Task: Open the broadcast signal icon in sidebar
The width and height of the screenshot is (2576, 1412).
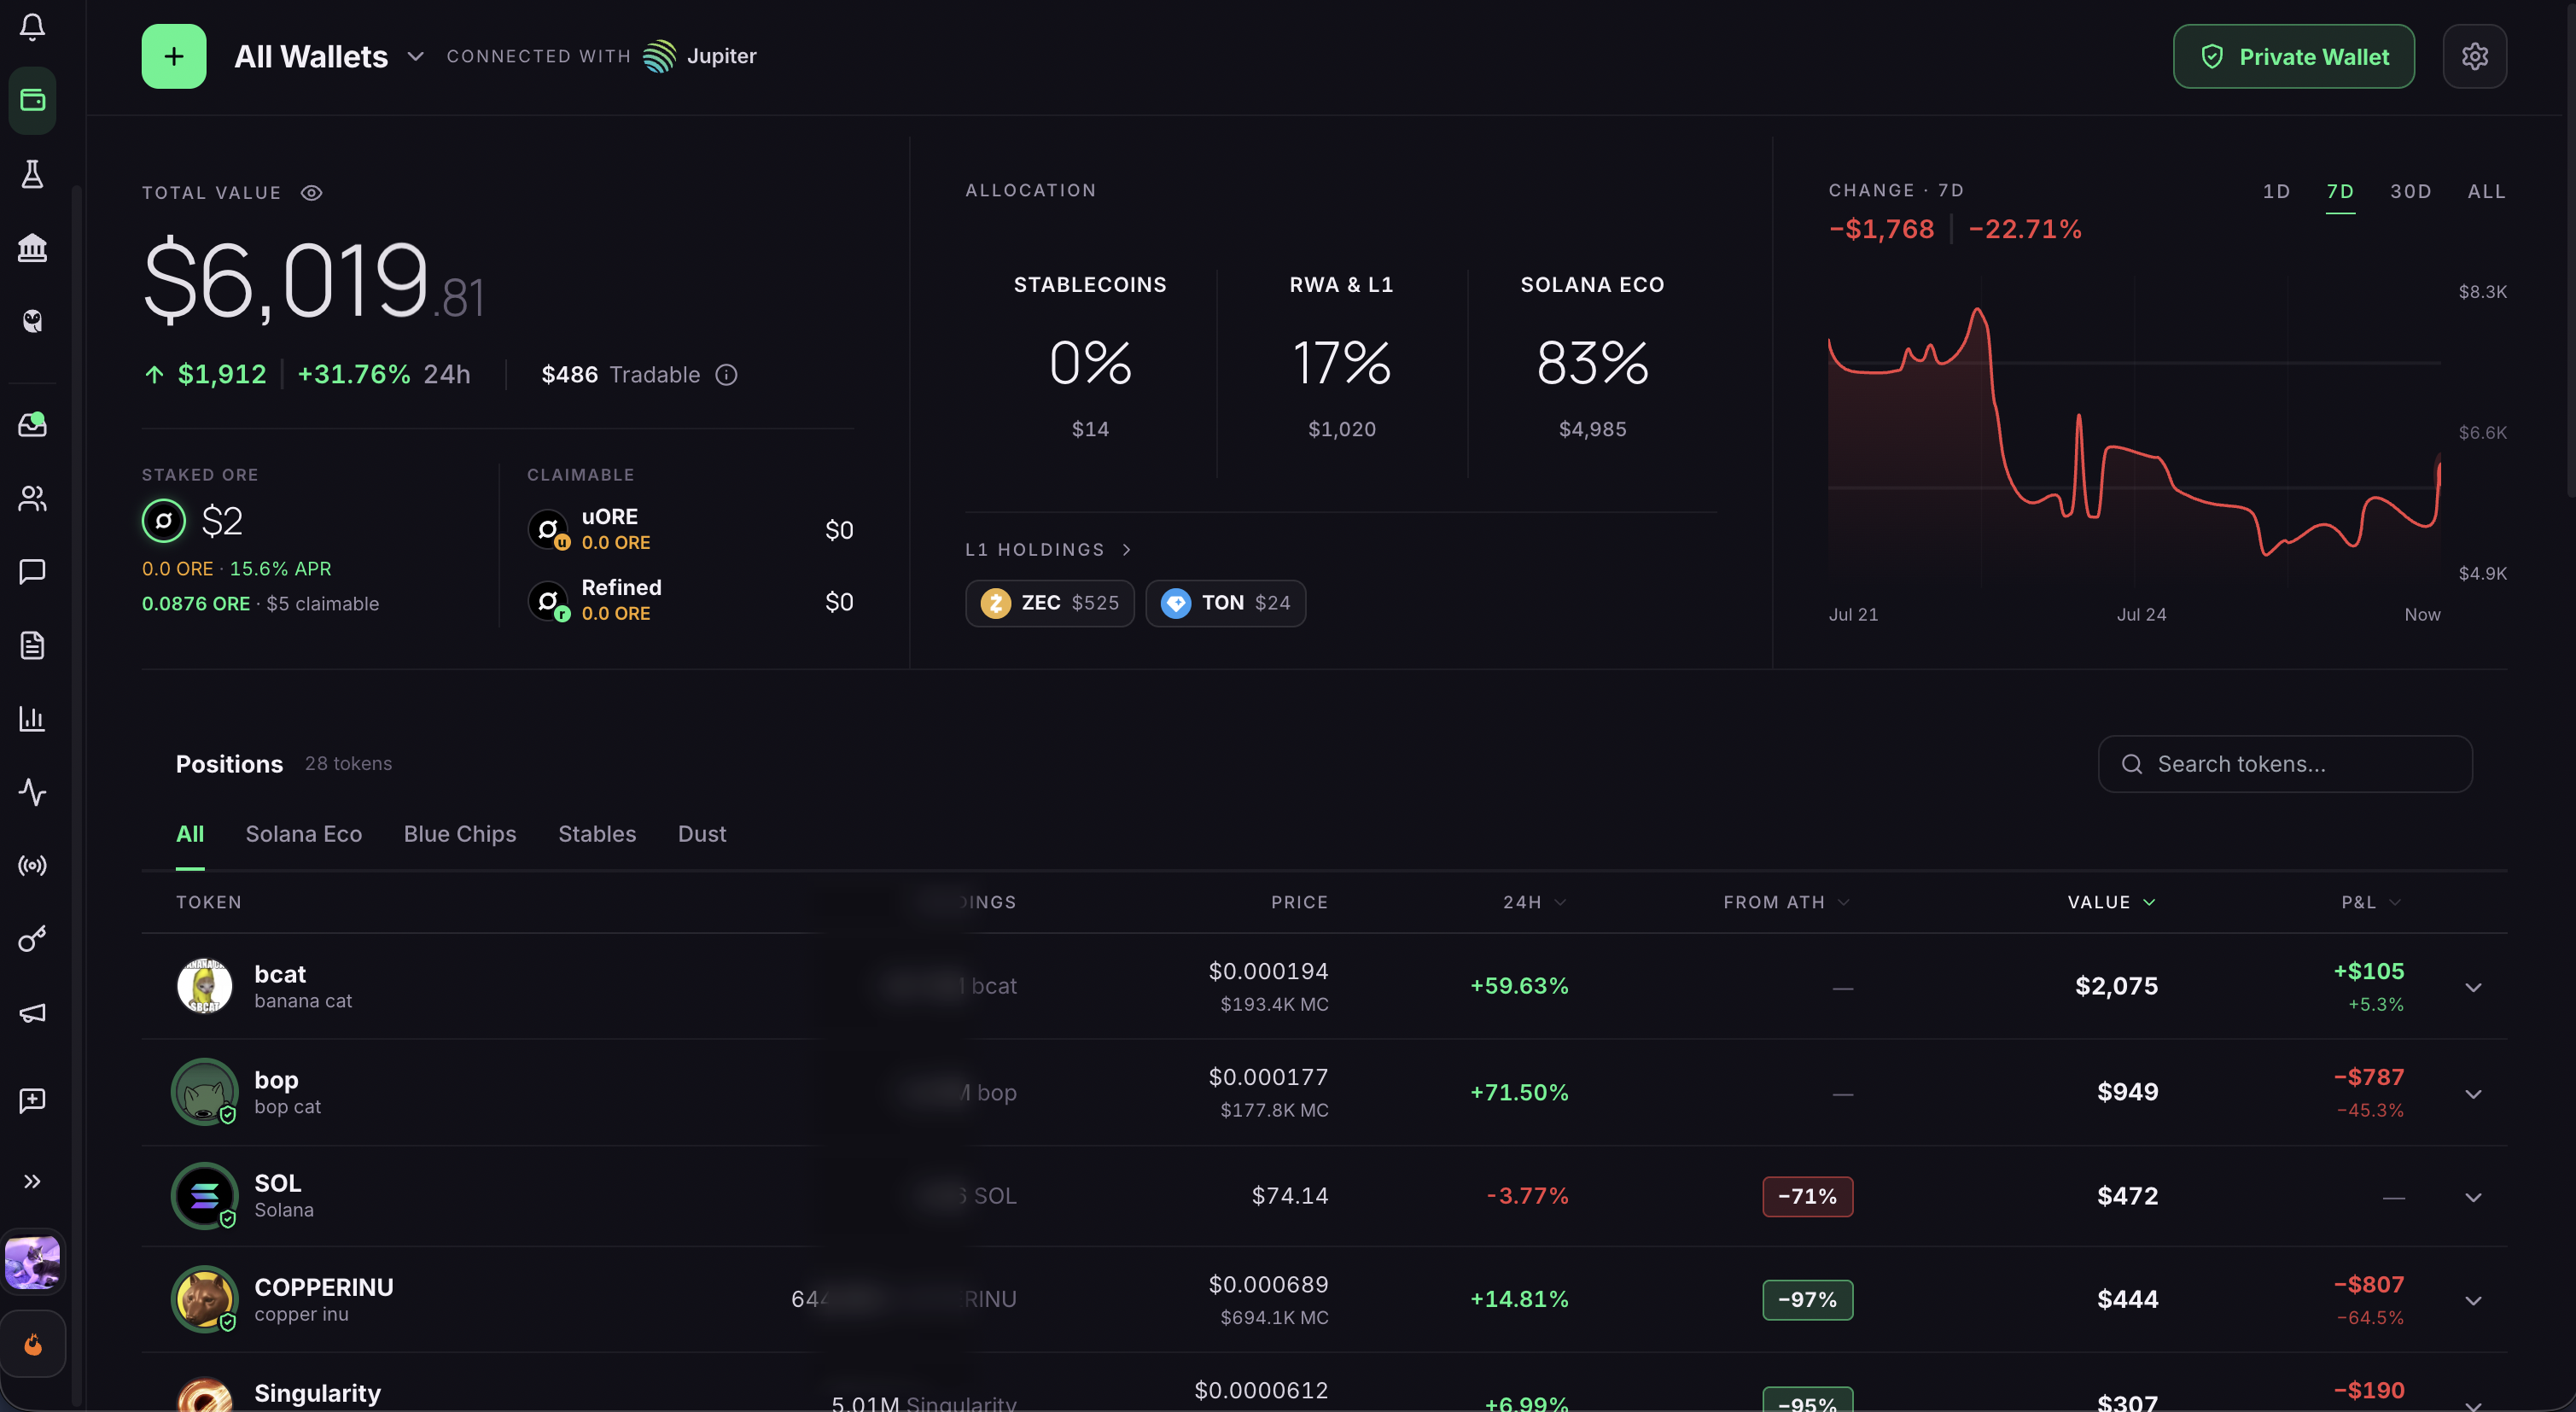Action: tap(32, 865)
